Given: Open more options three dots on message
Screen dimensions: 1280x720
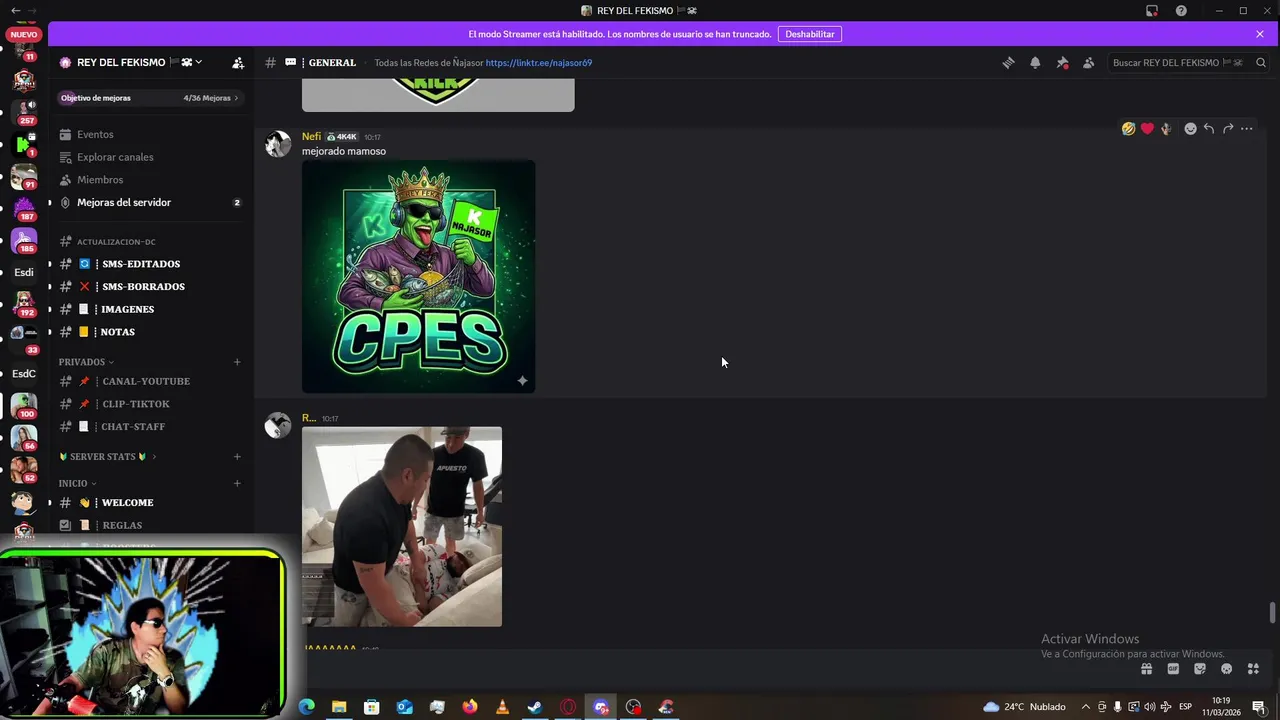Looking at the screenshot, I should [1247, 128].
